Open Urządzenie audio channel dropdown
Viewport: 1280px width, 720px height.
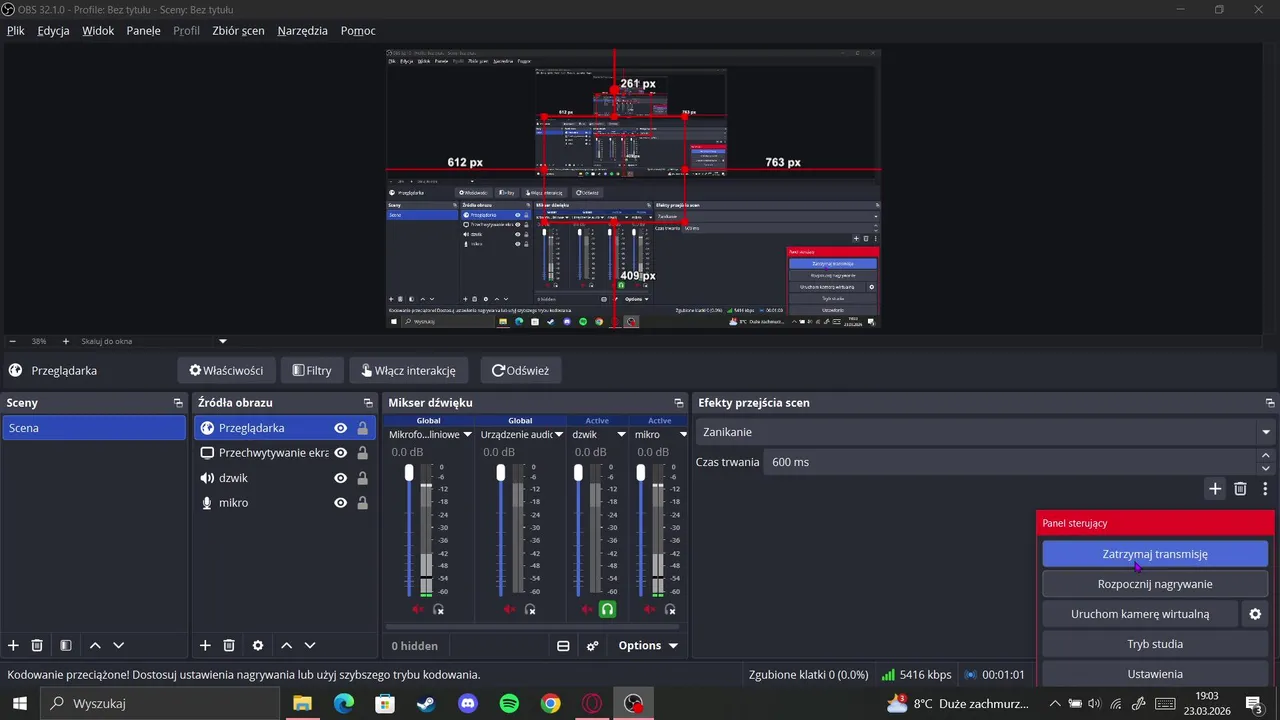click(559, 435)
